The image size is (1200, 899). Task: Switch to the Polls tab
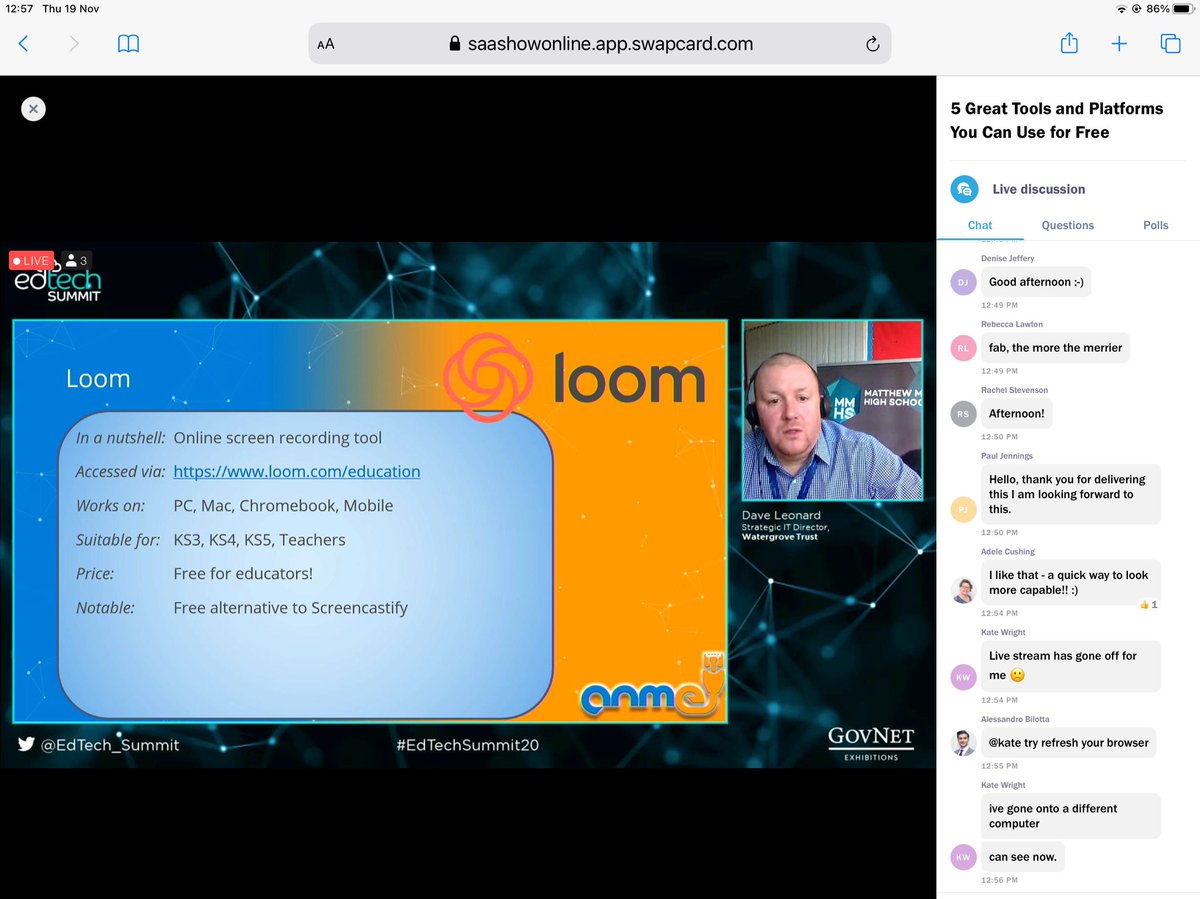point(1156,225)
